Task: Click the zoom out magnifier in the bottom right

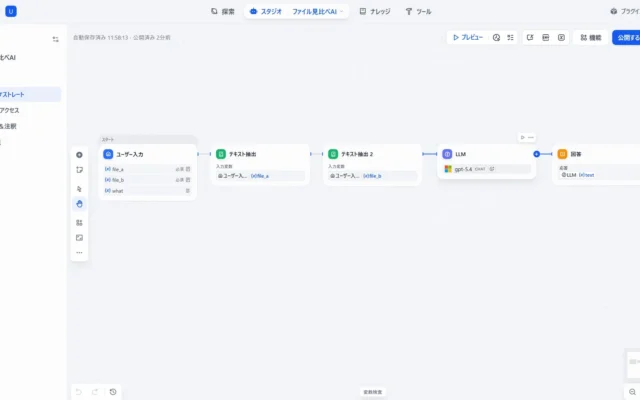Action: click(x=632, y=392)
